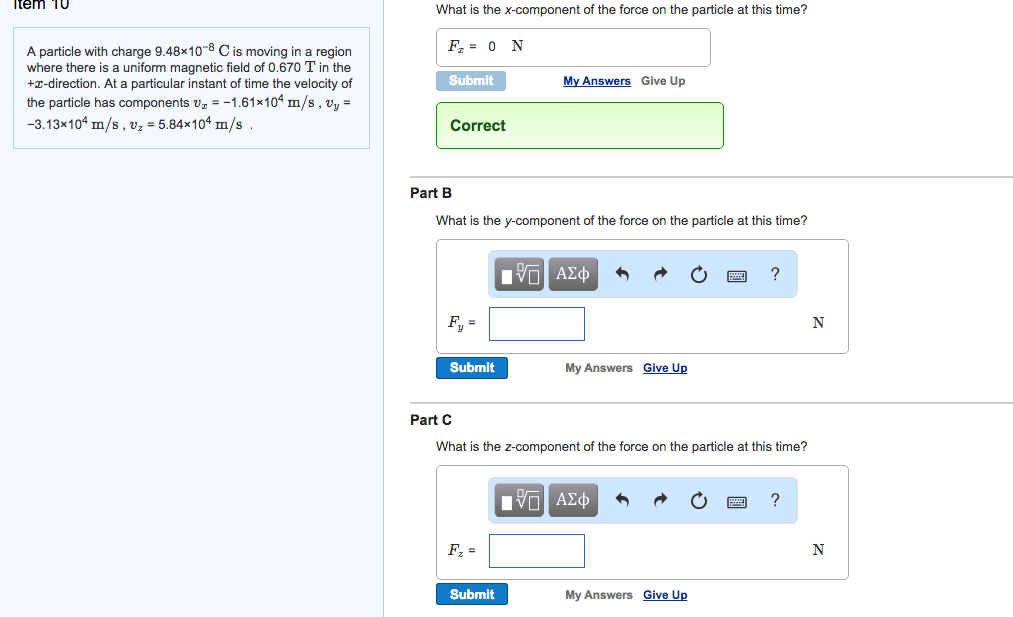Open math templates in Part C toolbar
Image resolution: width=1013 pixels, height=617 pixels.
pos(521,500)
